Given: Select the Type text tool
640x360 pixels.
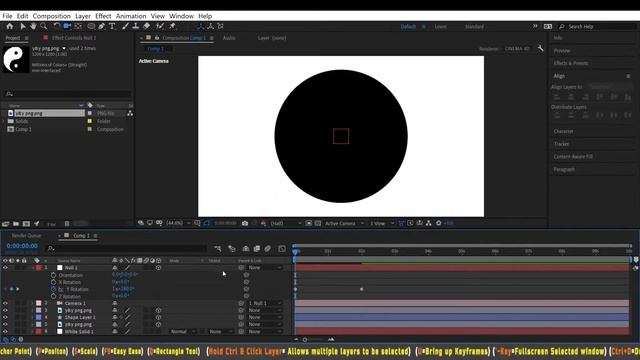Looking at the screenshot, I should (112, 26).
